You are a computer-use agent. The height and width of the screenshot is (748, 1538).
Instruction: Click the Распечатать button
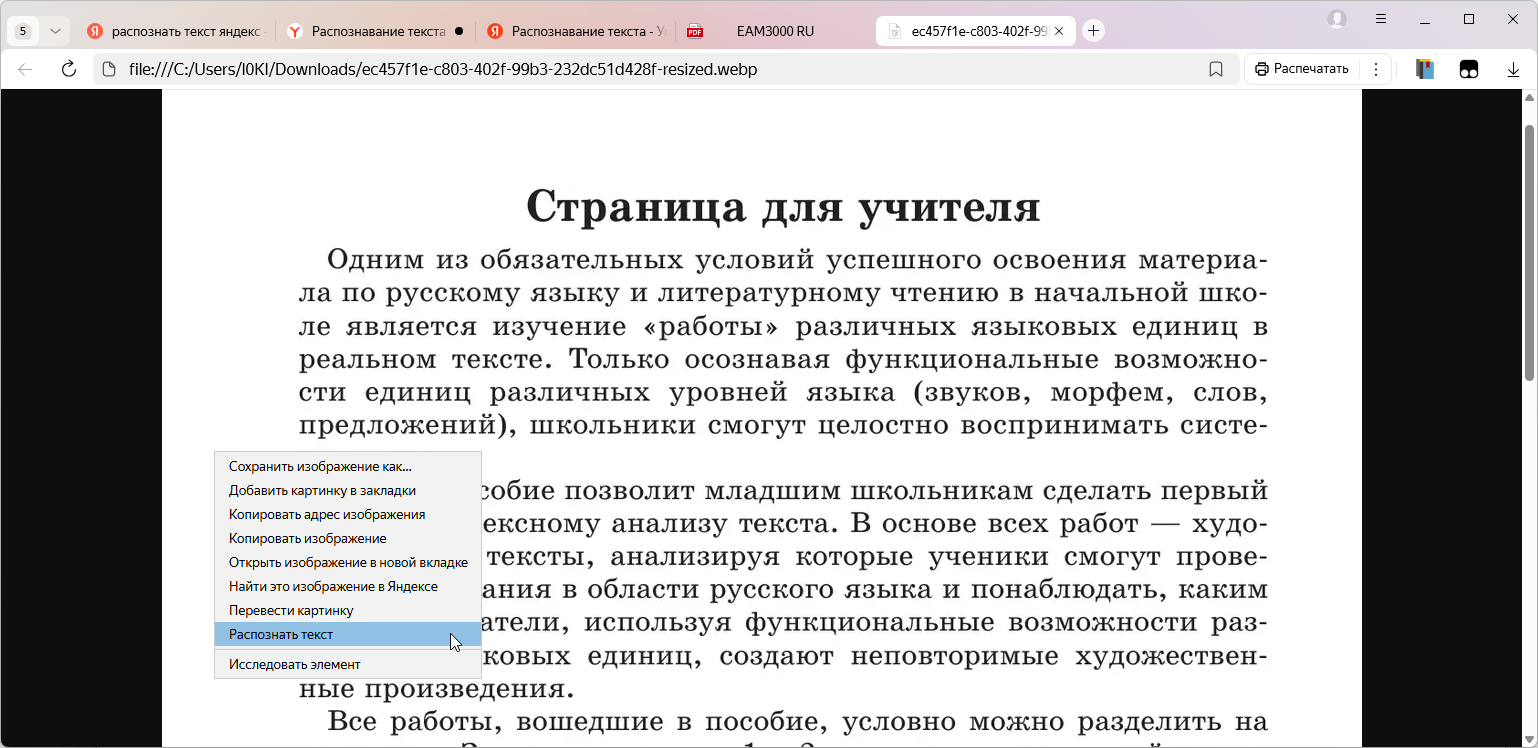1300,68
